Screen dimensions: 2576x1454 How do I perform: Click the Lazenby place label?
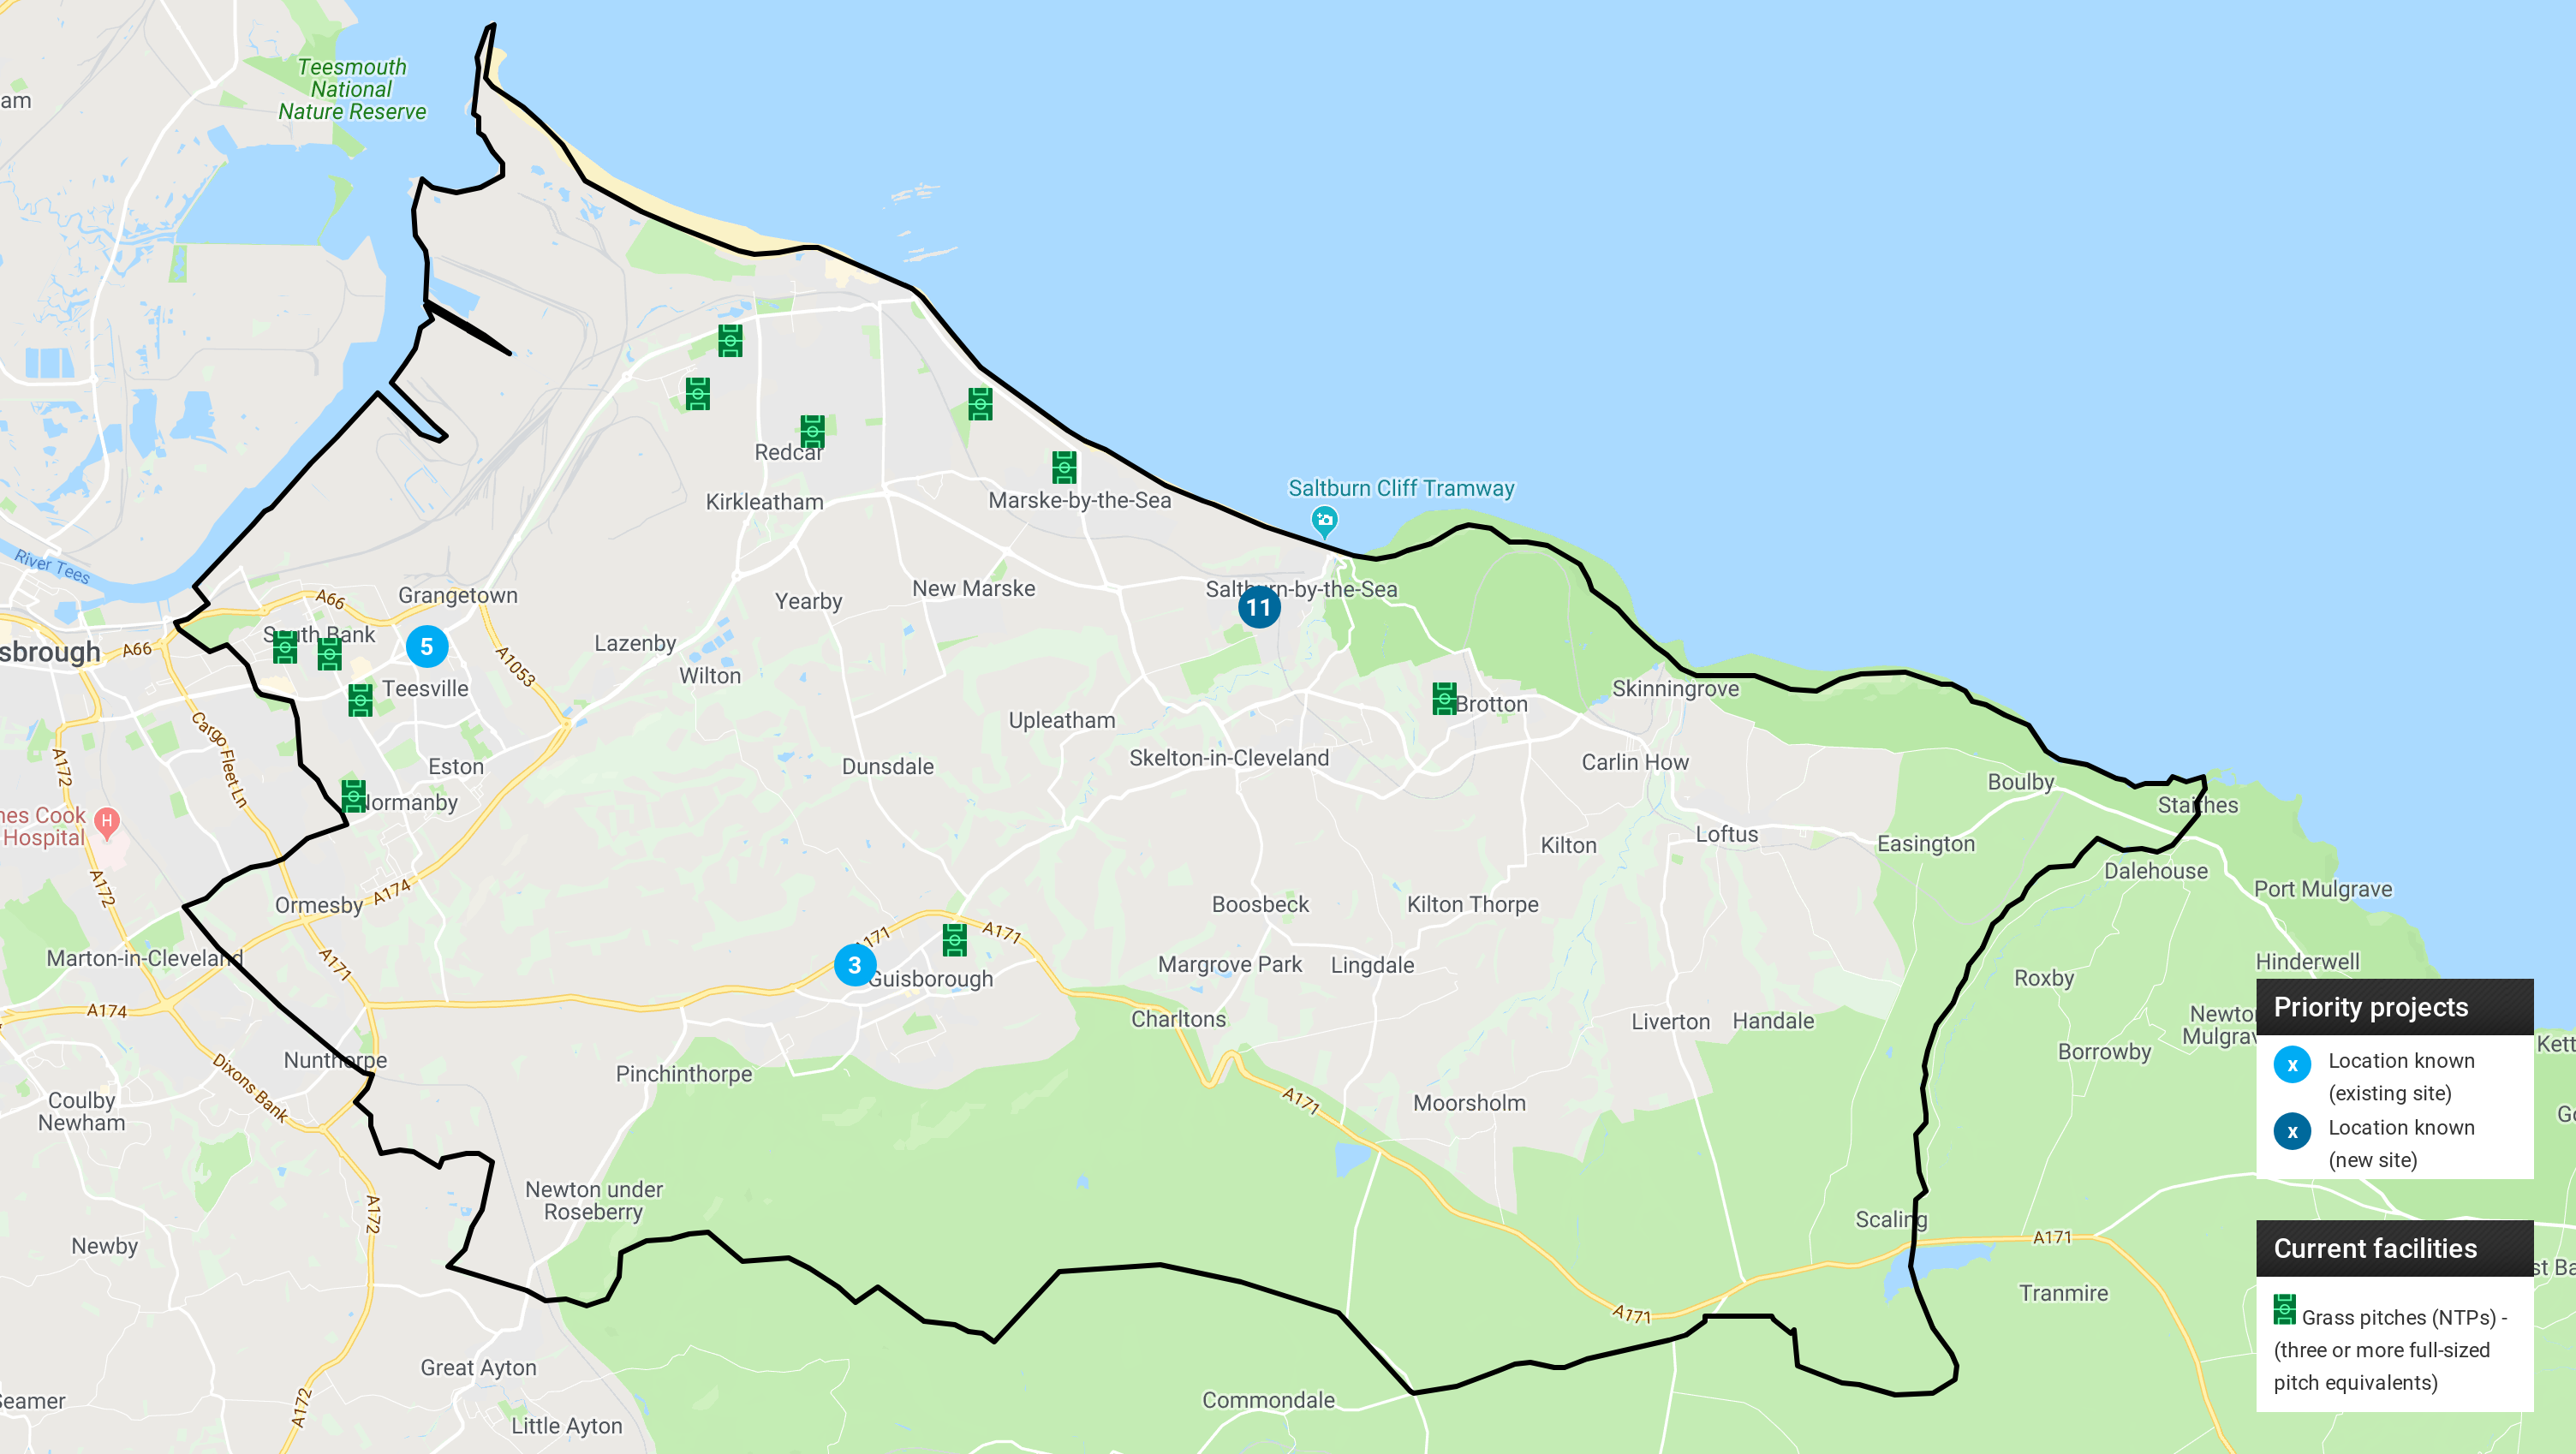[x=636, y=644]
